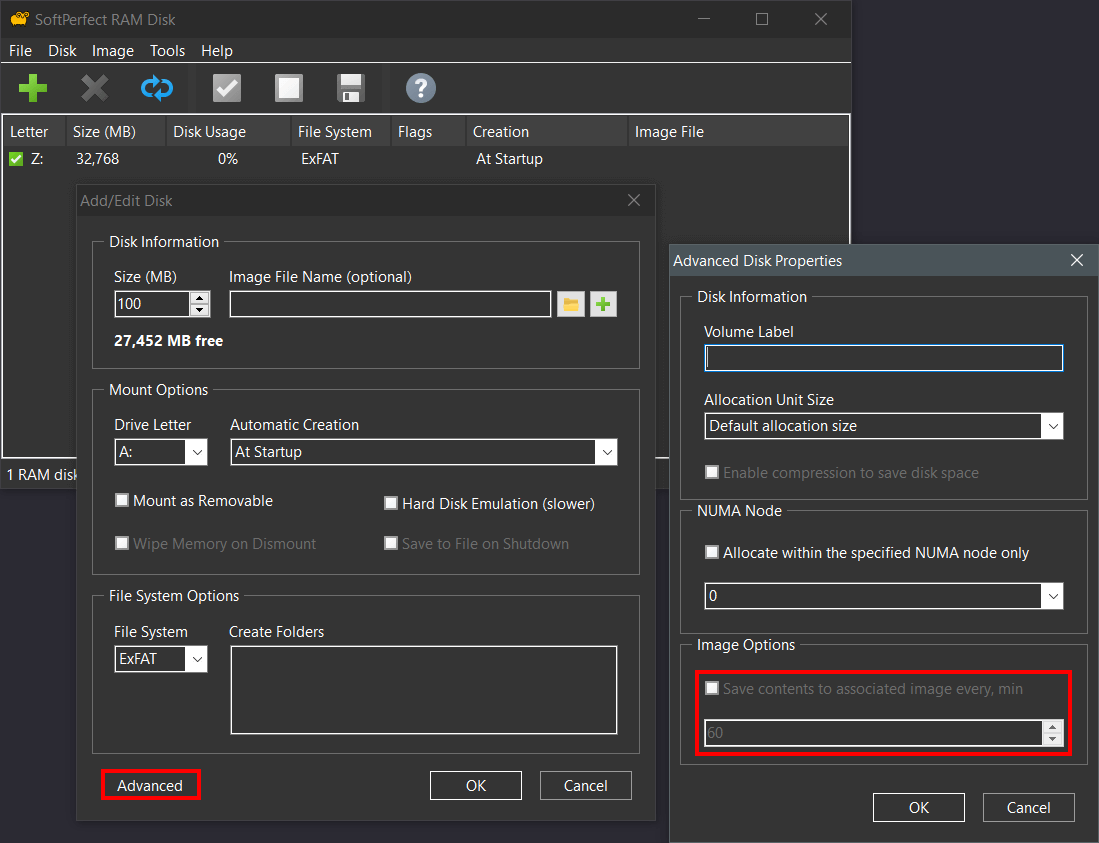The height and width of the screenshot is (843, 1099).
Task: Open the Automatic Creation dropdown
Action: 606,452
